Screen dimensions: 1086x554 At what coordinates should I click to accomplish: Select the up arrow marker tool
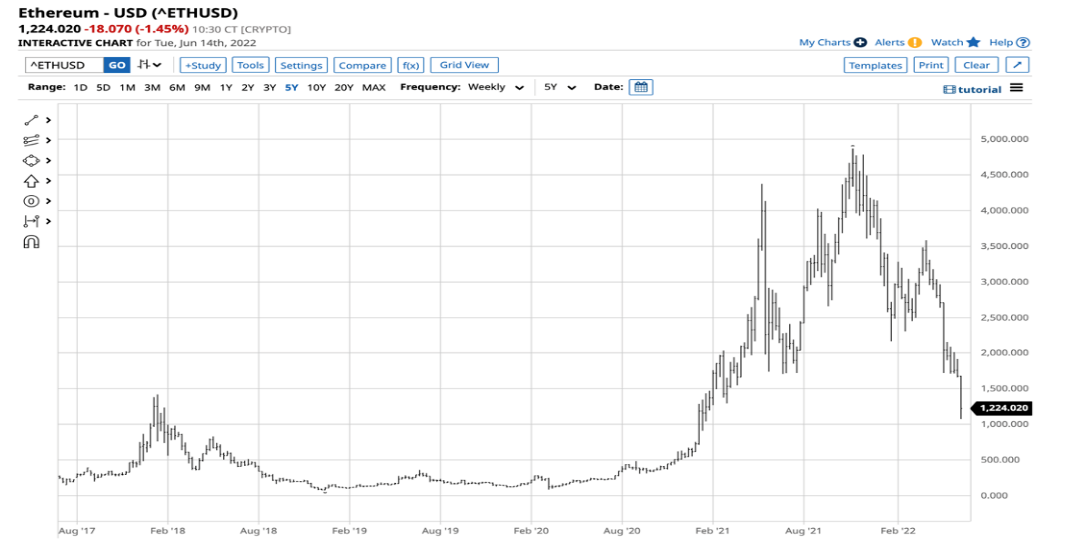31,181
